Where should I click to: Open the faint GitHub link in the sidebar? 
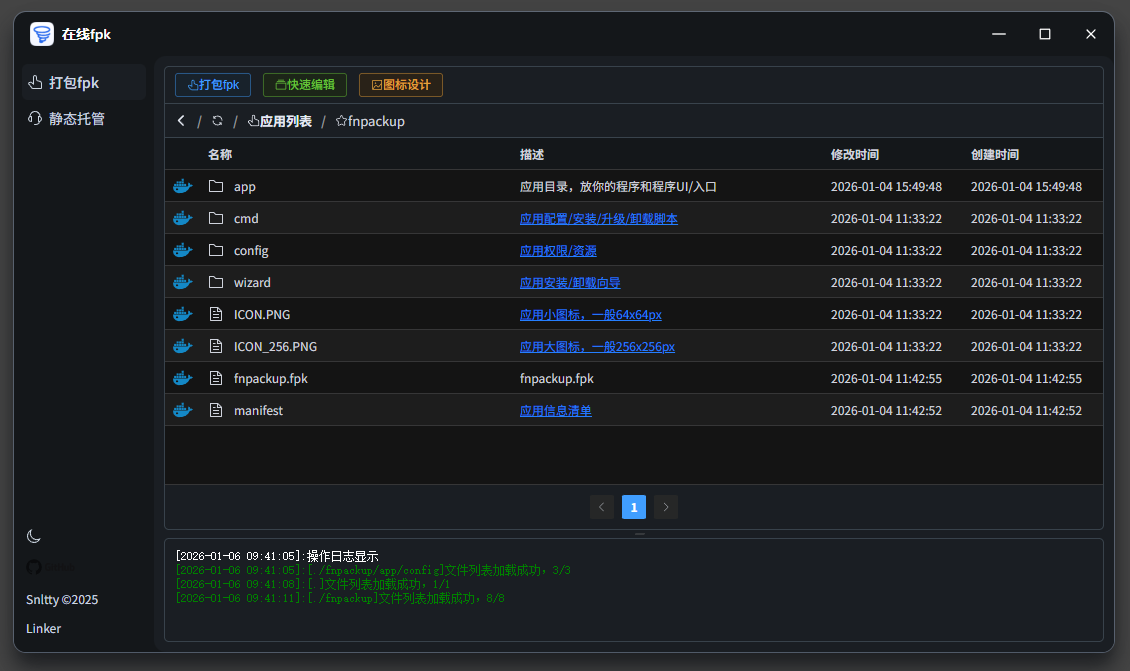[50, 567]
